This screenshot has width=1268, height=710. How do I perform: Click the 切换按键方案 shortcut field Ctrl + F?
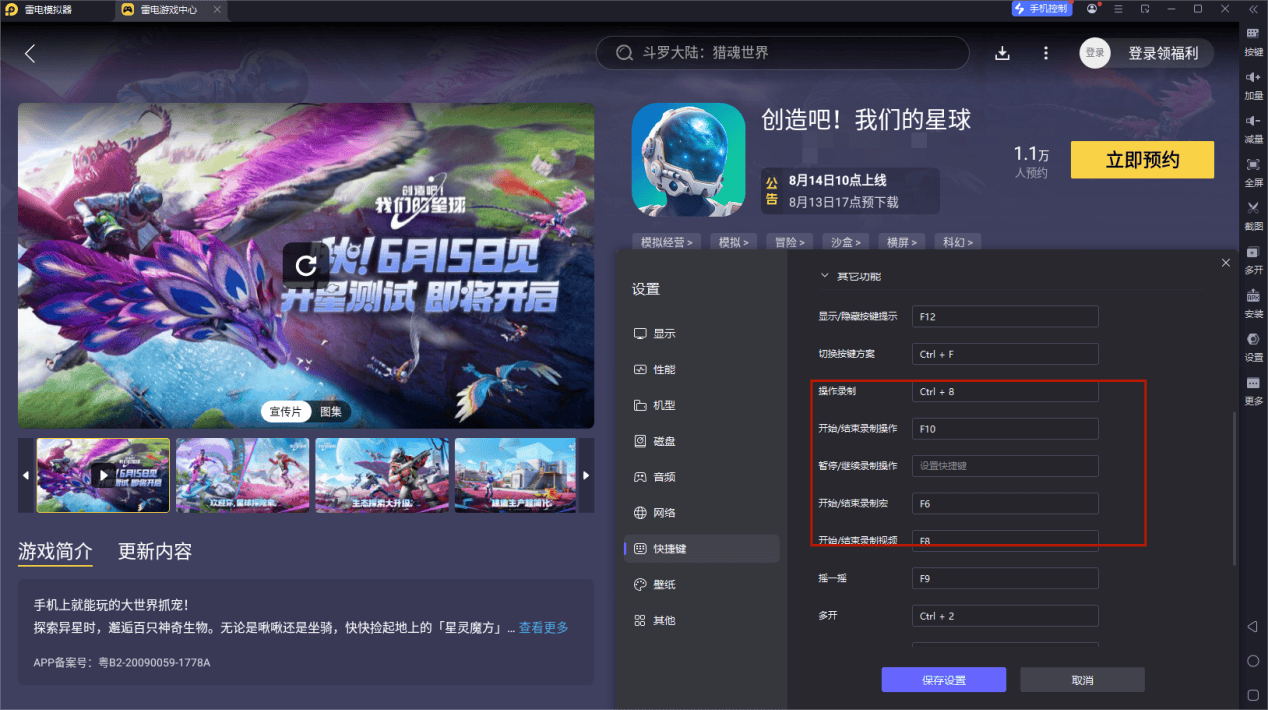point(1005,354)
